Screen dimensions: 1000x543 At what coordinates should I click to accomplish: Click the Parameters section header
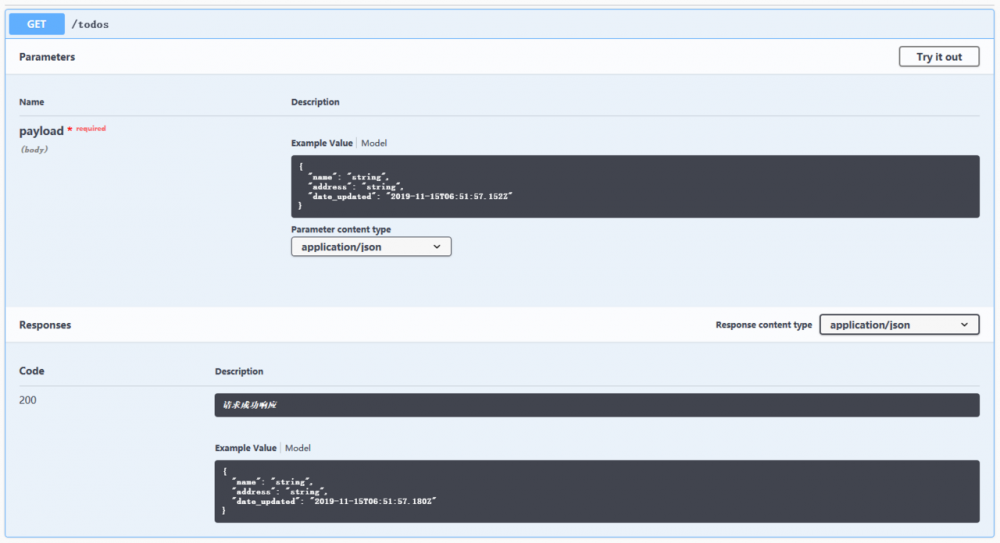[x=47, y=57]
